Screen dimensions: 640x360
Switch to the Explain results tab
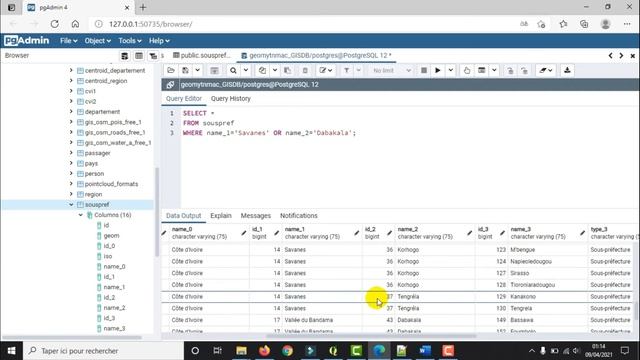[221, 216]
